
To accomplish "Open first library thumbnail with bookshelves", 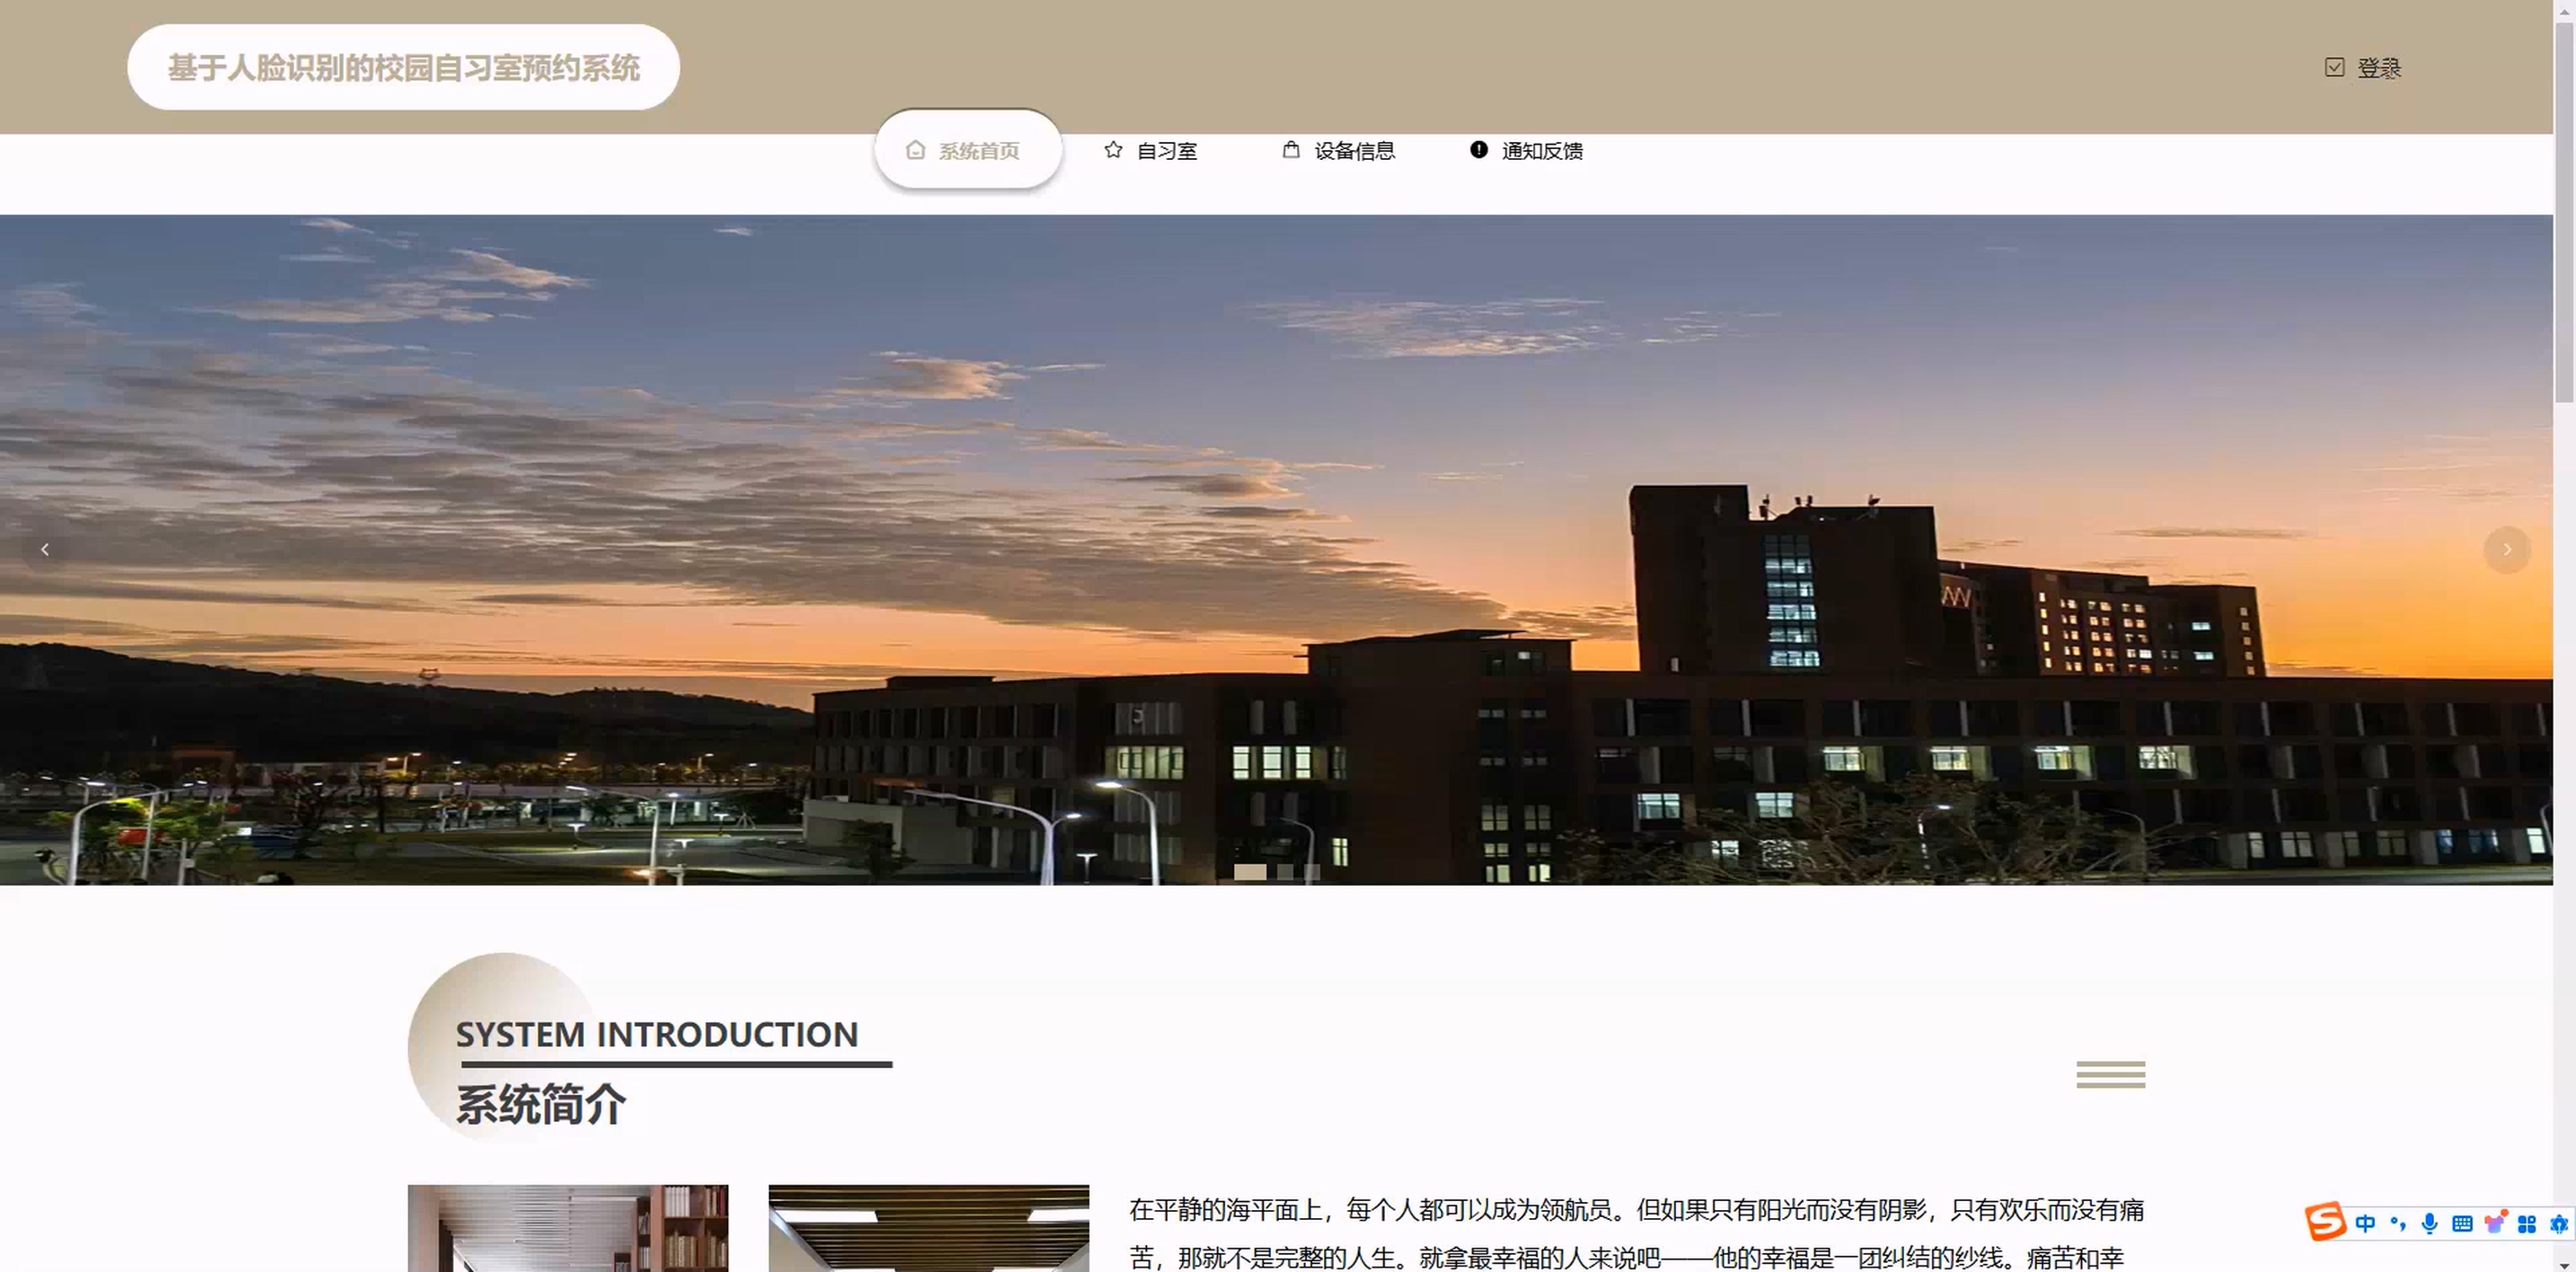I will pyautogui.click(x=567, y=1228).
